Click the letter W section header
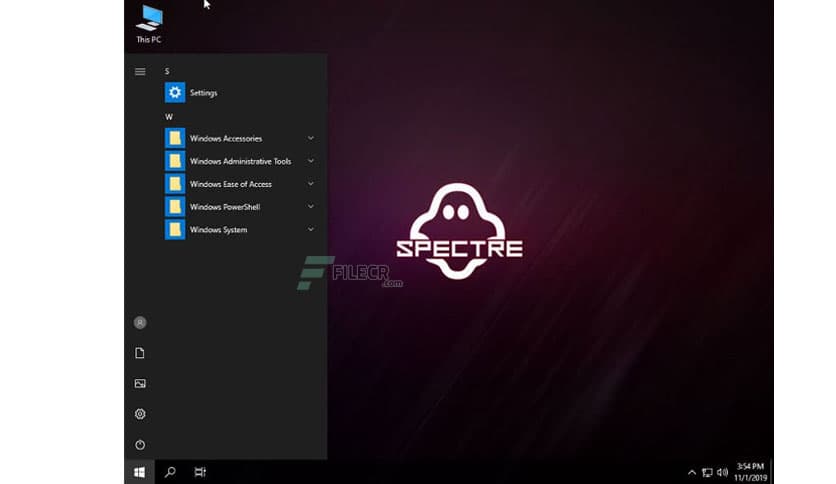The image size is (836, 484). 168,117
